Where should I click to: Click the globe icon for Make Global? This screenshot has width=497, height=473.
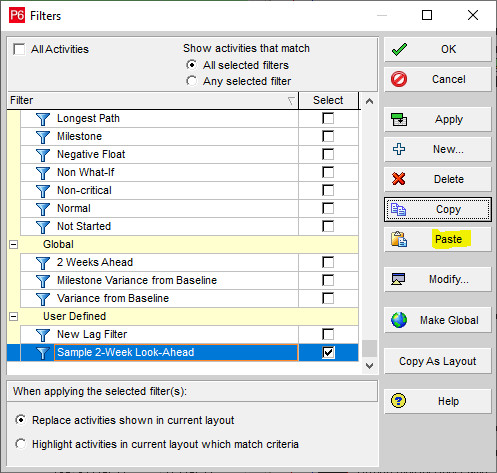(x=399, y=320)
